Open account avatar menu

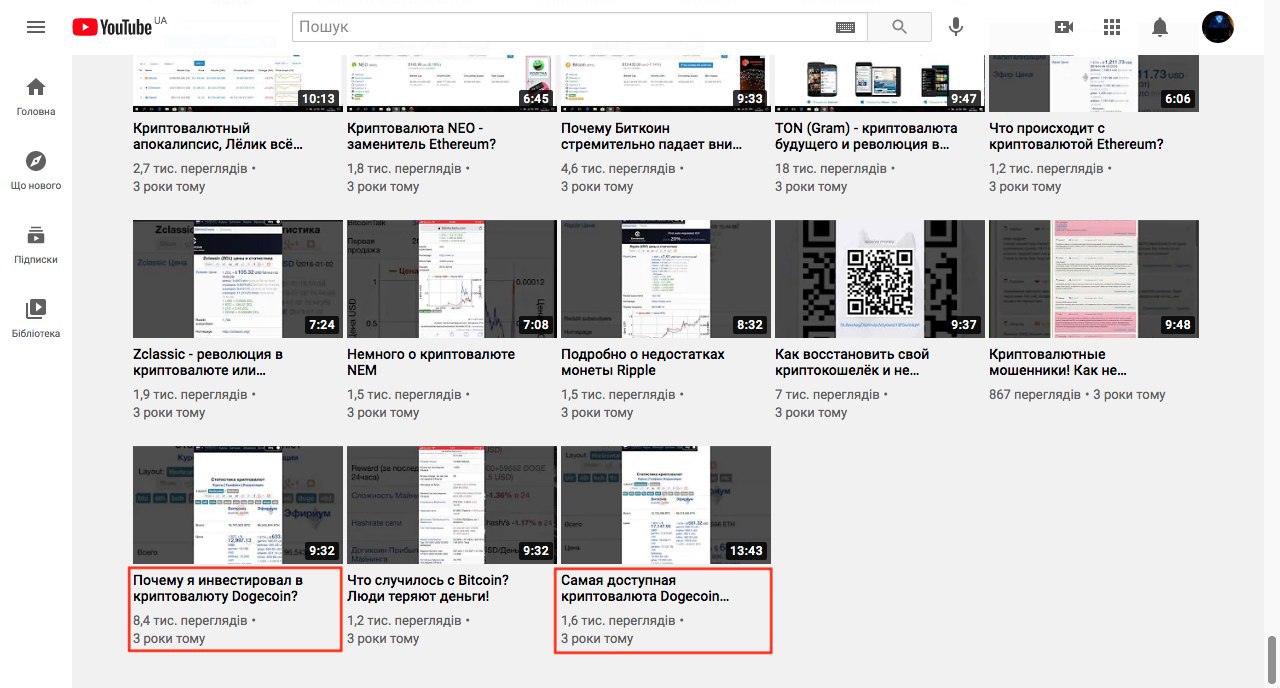coord(1218,27)
